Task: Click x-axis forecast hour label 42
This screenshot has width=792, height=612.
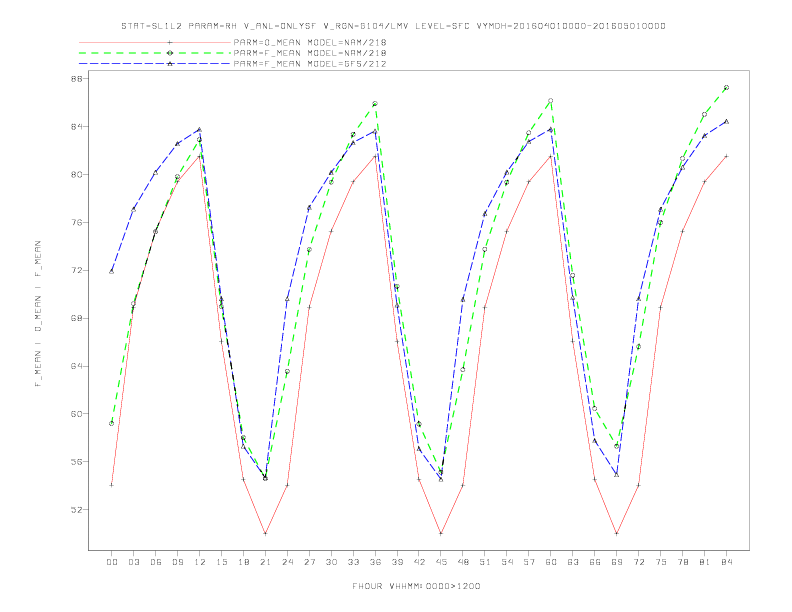Action: (419, 562)
